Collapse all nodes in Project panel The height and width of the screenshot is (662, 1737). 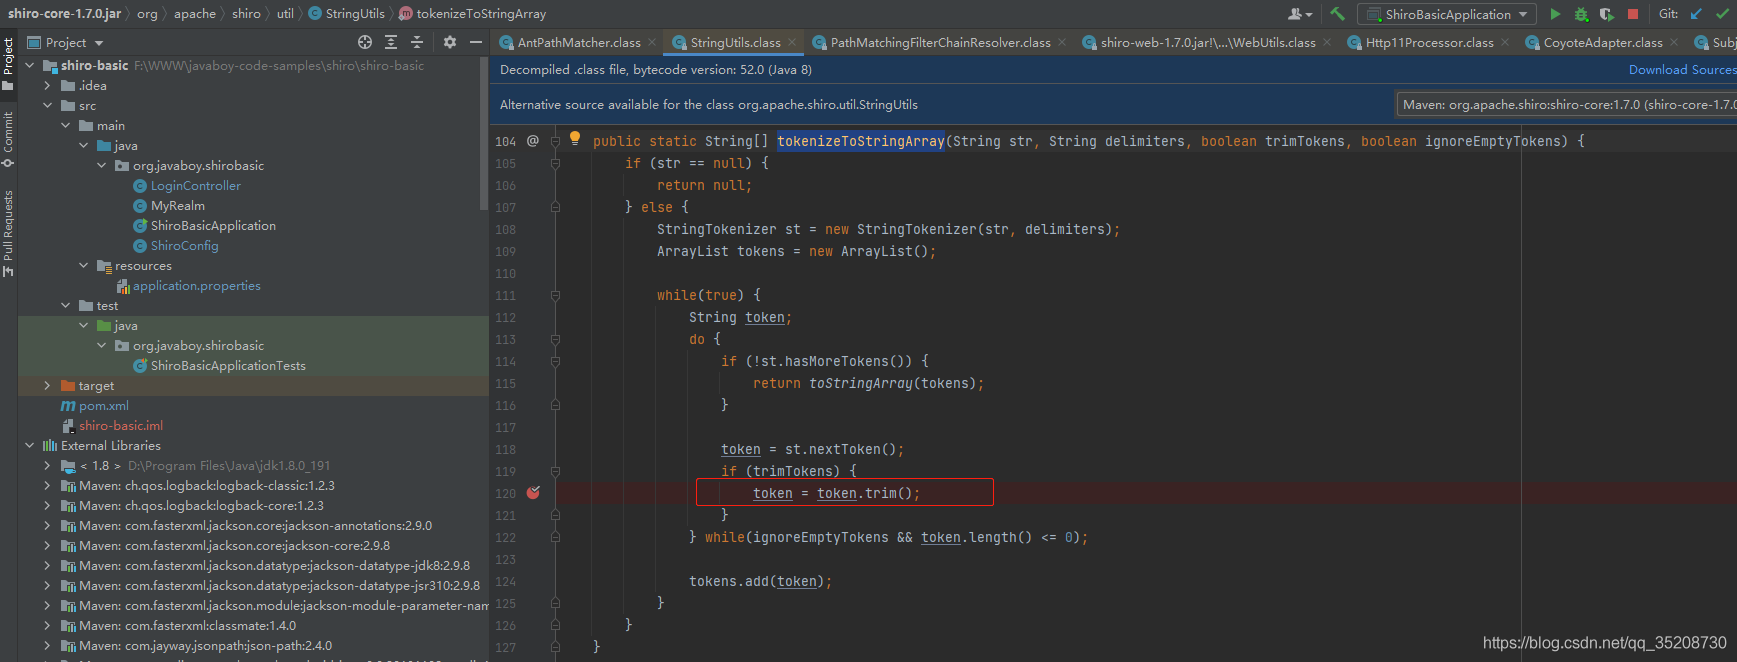pos(417,42)
